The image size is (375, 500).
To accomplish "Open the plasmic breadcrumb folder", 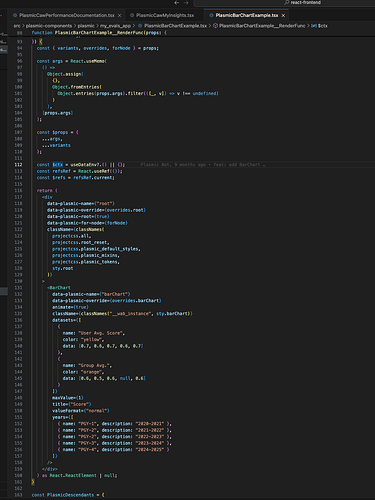I will (x=86, y=26).
